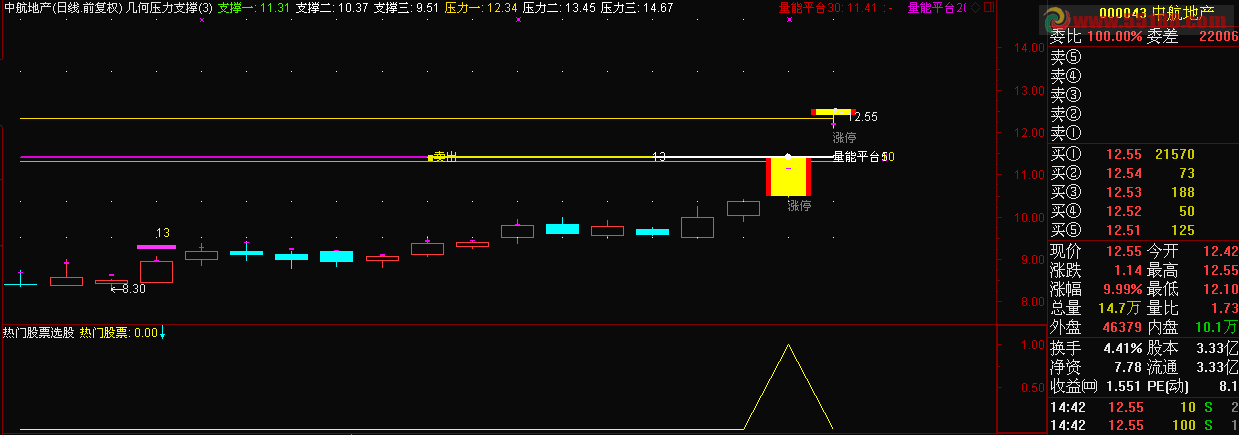This screenshot has width=1239, height=435.
Task: Click the magenta 量能平台20 label
Action: [936, 7]
